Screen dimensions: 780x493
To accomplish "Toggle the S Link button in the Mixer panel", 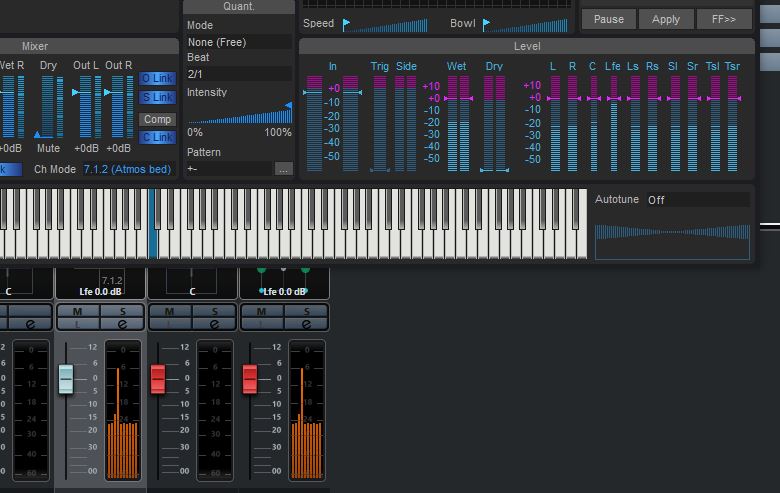I will [x=157, y=98].
